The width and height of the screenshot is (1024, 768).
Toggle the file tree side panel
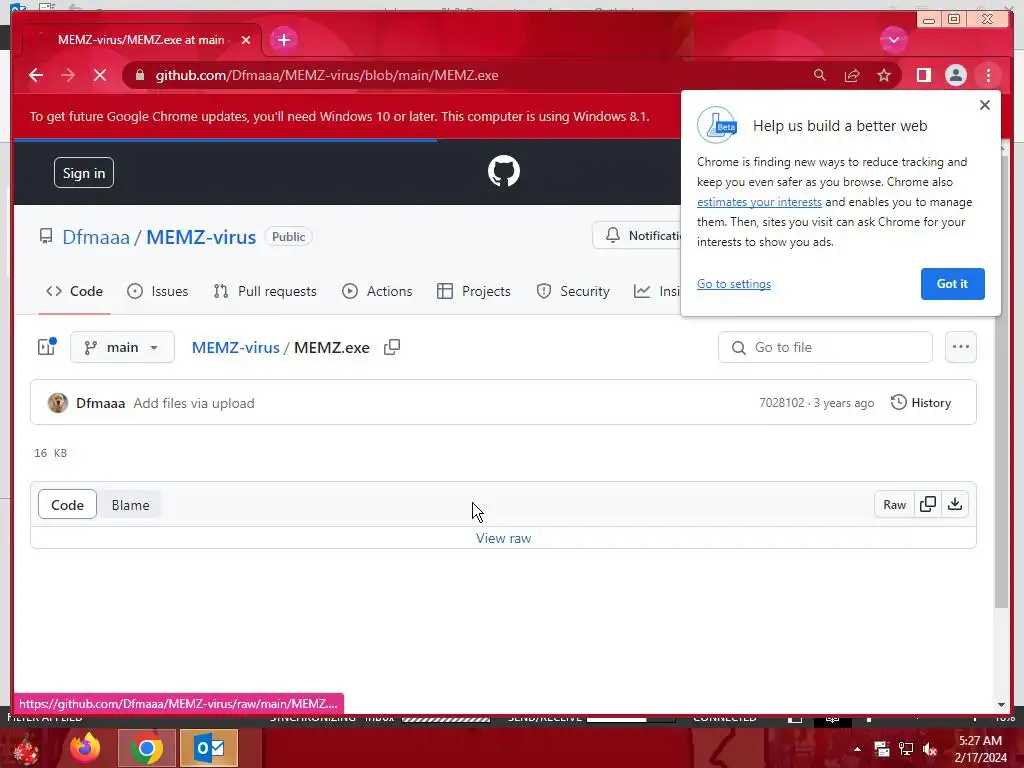coord(47,347)
